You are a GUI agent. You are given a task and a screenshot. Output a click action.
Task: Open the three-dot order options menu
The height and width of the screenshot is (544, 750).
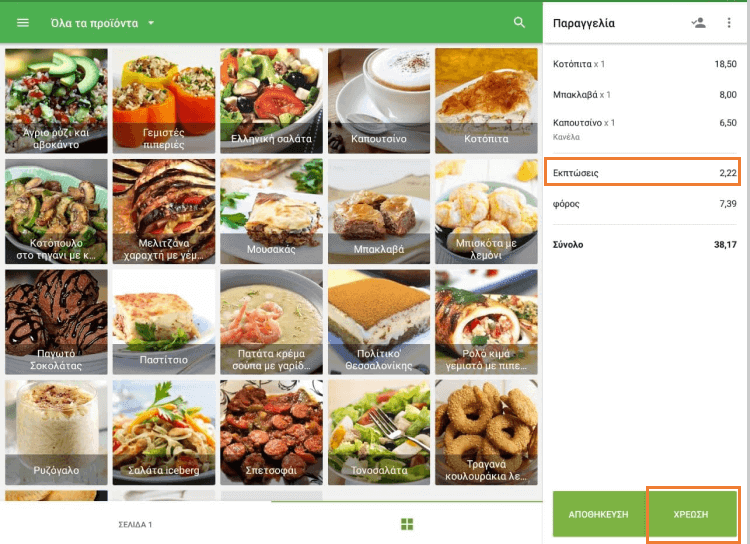728,22
